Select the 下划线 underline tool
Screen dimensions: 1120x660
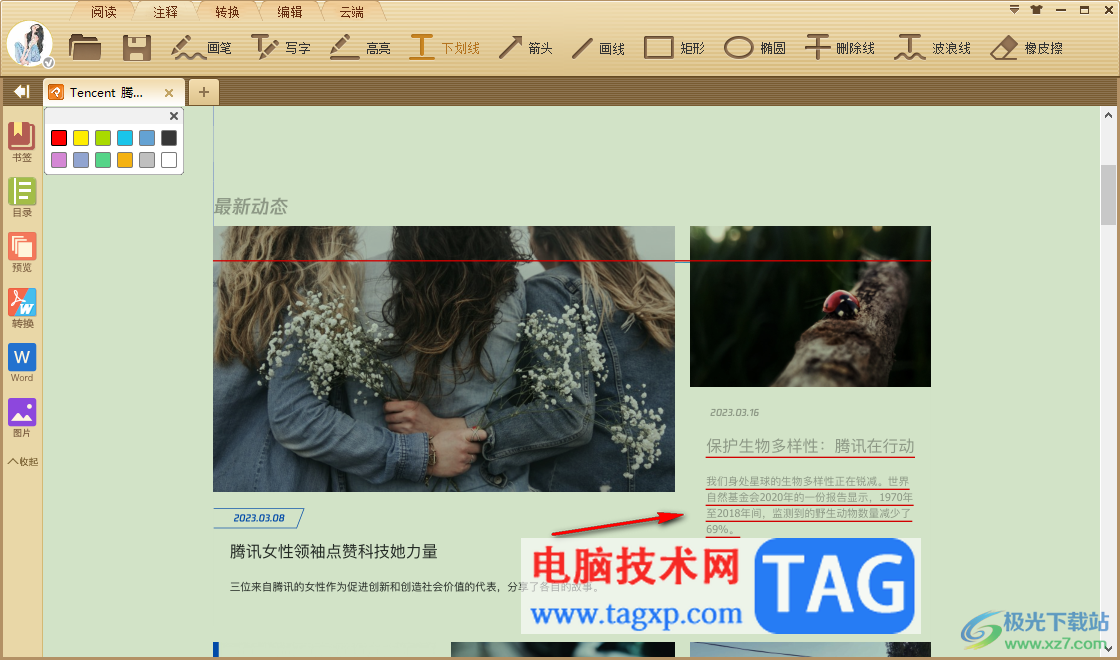pos(444,47)
